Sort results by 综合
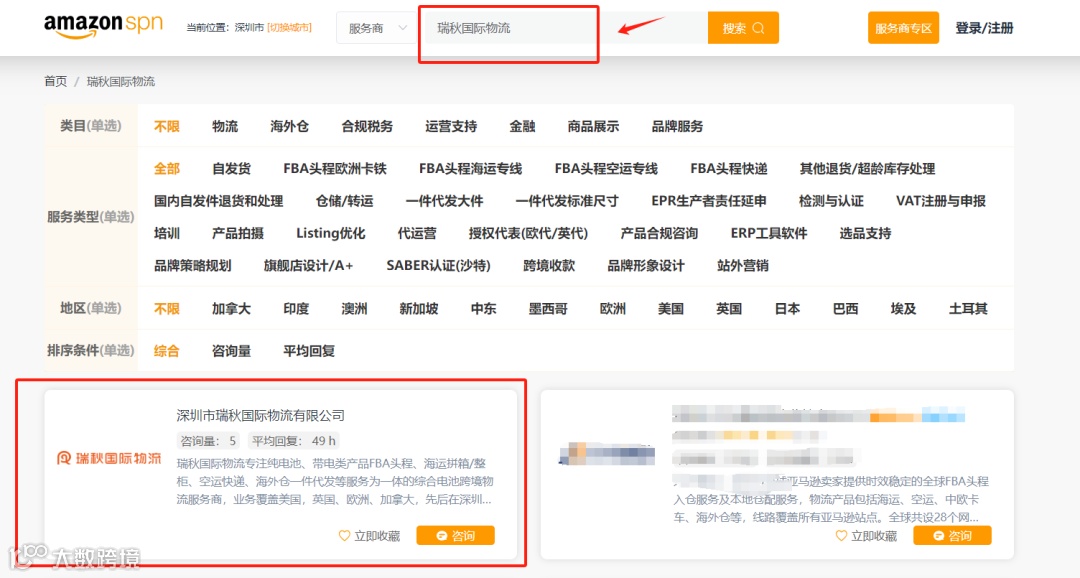Image resolution: width=1080 pixels, height=578 pixels. 167,351
